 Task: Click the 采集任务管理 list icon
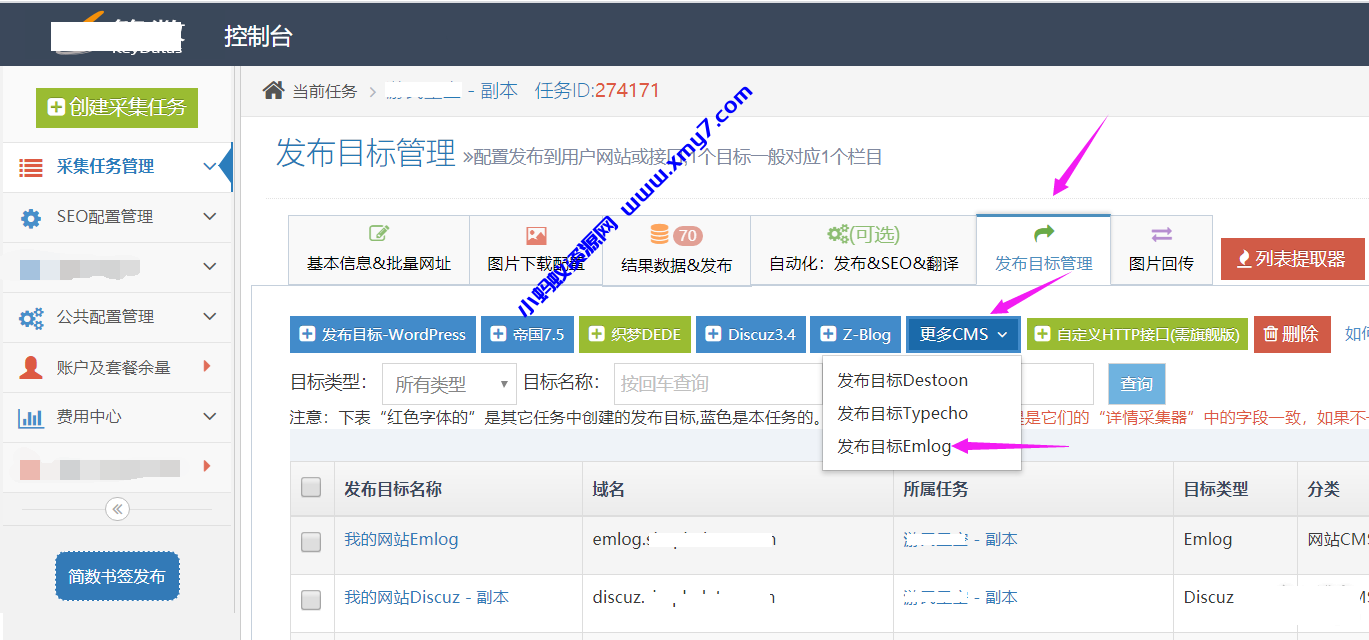point(31,167)
